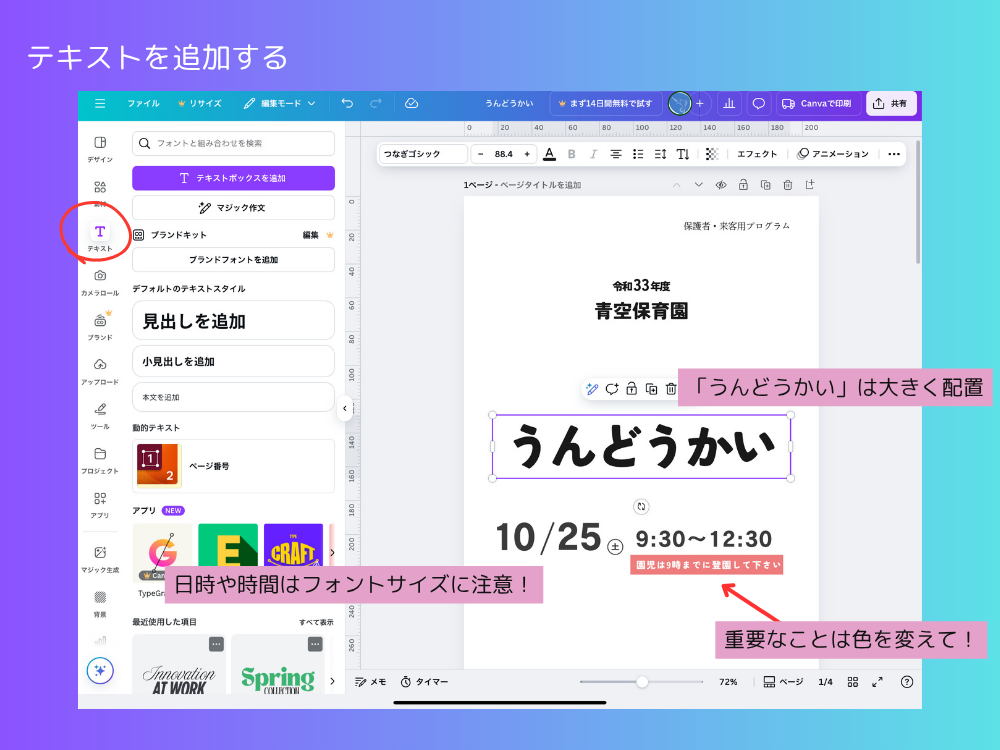Click the Canva assistant sparkle button
This screenshot has width=1000, height=750.
[x=100, y=670]
